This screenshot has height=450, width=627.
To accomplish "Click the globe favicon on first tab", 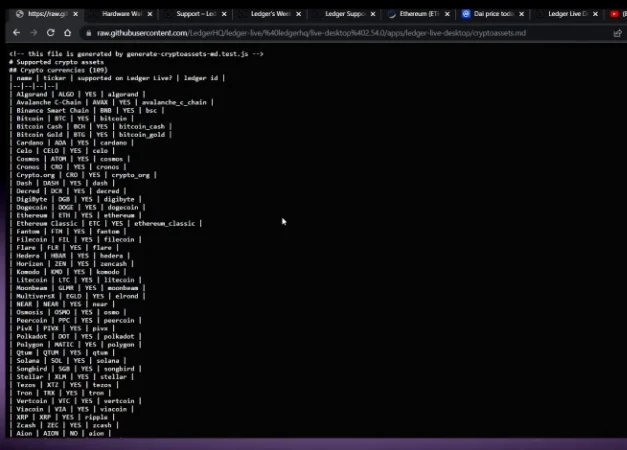I will coord(20,14).
